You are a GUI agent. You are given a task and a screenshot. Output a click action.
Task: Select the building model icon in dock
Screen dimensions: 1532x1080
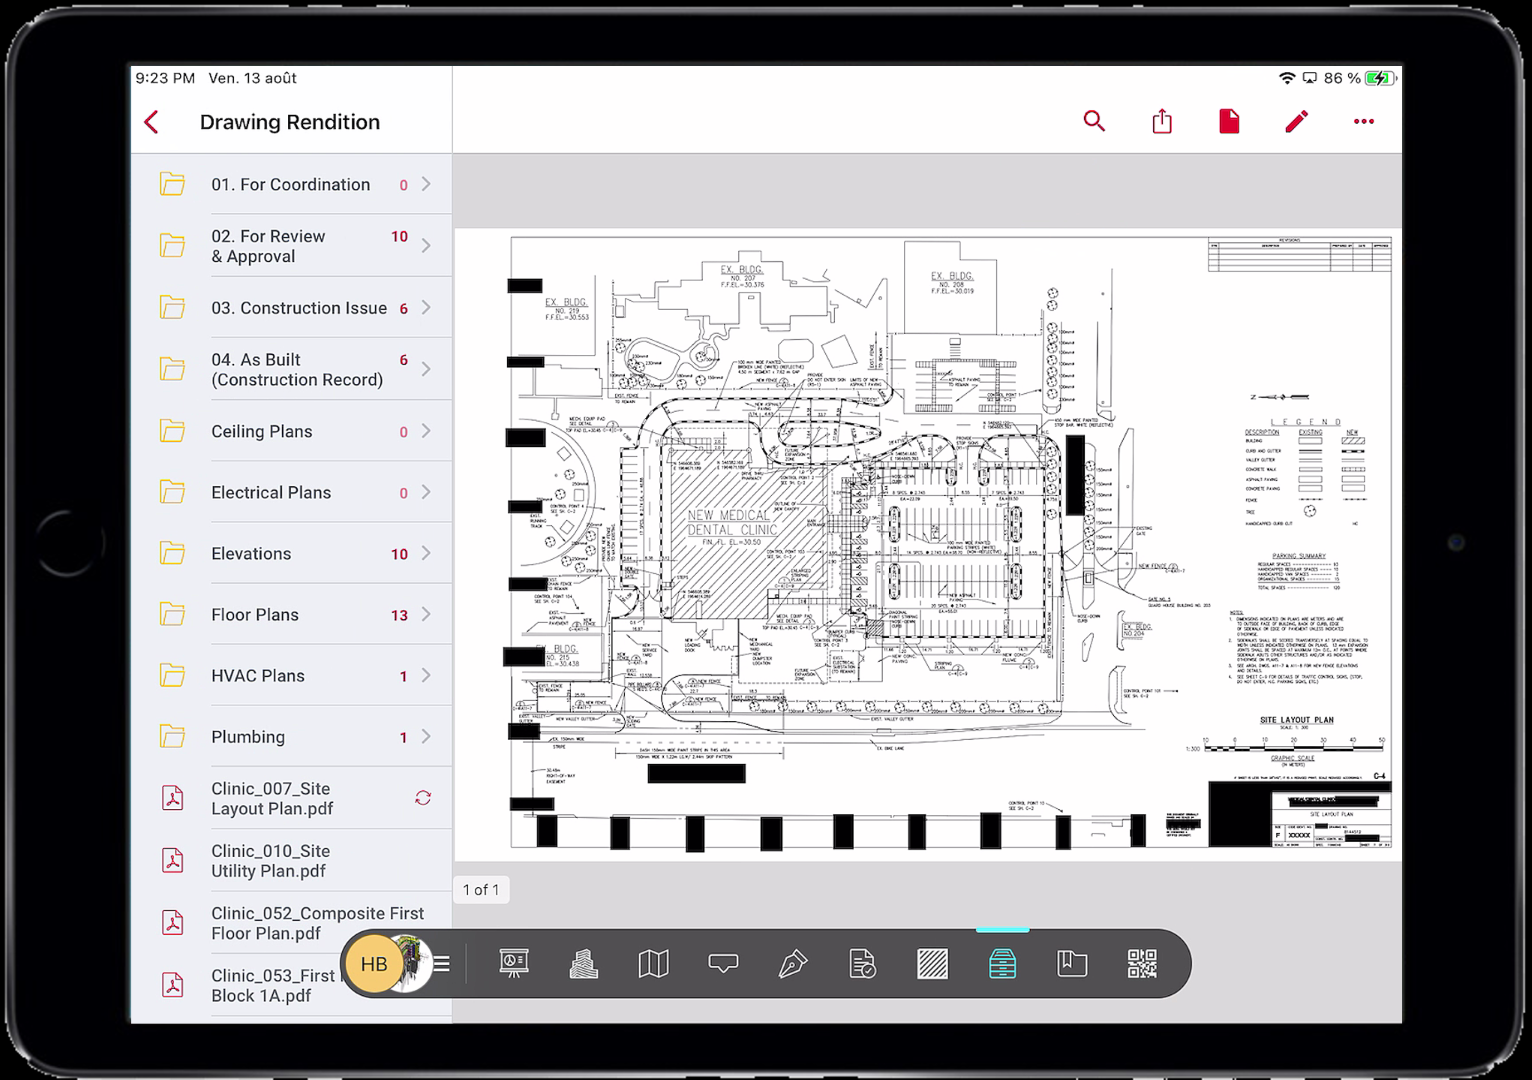[583, 964]
